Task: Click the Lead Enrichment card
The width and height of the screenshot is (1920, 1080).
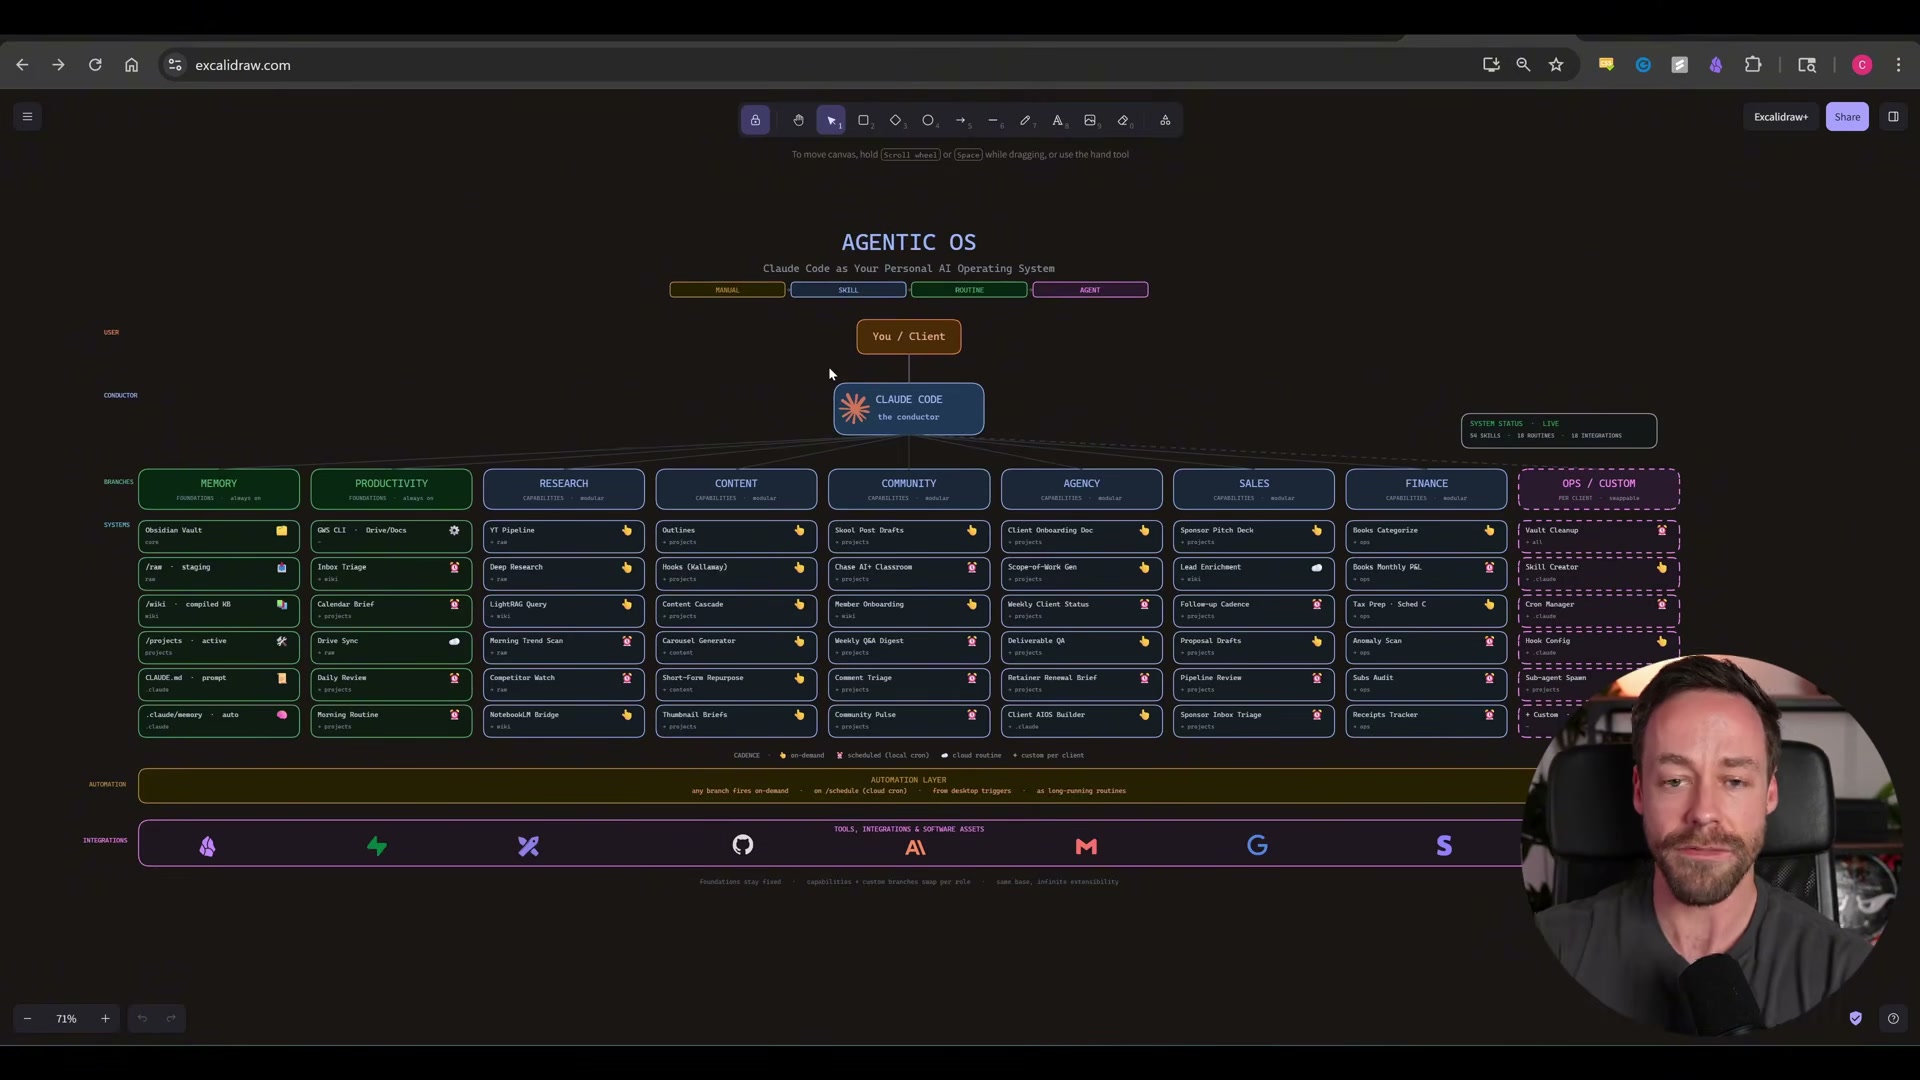Action: pos(1254,573)
